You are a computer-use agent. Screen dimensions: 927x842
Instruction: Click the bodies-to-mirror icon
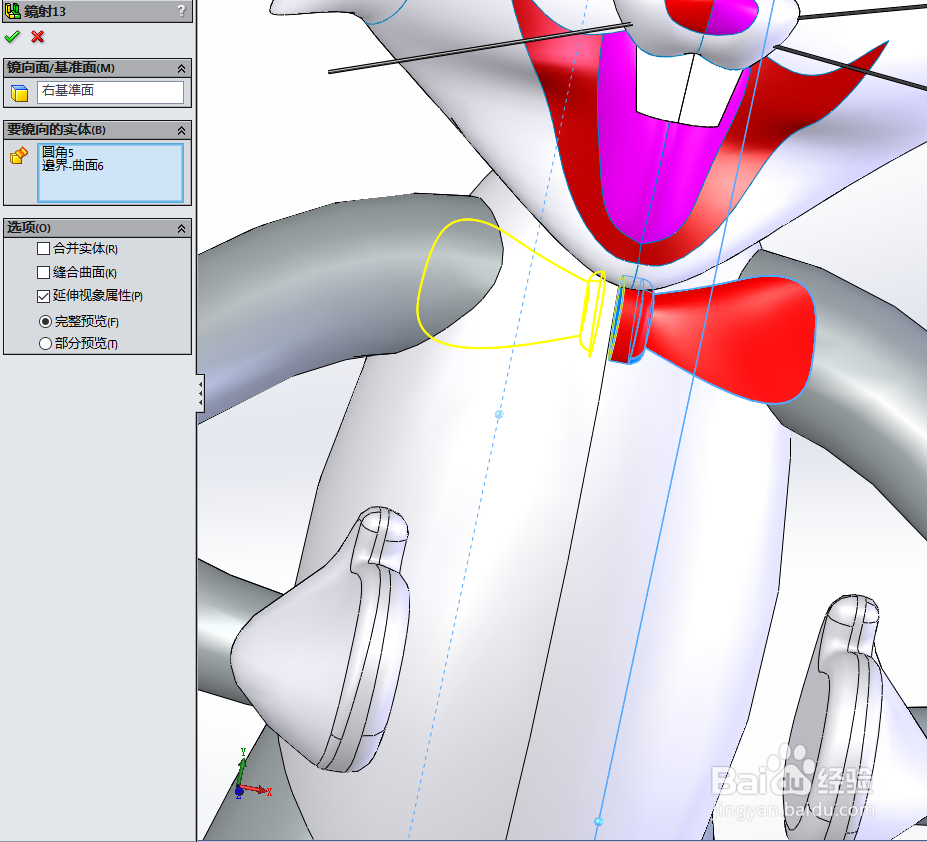coord(19,156)
